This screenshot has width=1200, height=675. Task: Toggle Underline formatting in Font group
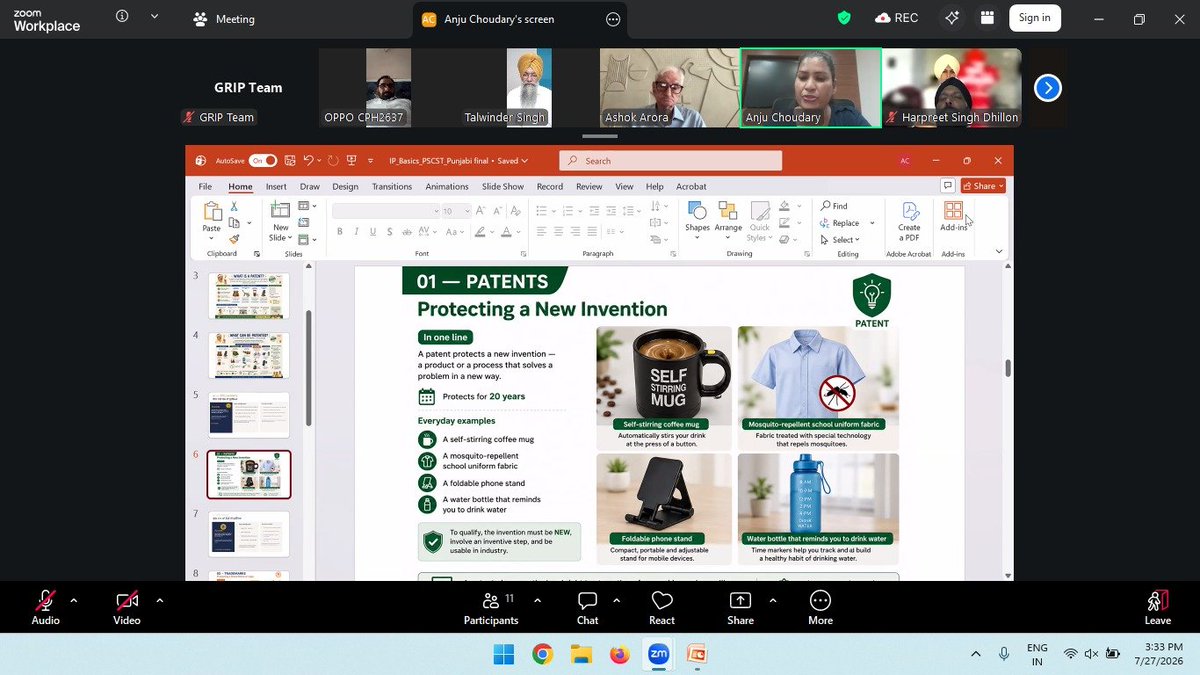tap(373, 231)
